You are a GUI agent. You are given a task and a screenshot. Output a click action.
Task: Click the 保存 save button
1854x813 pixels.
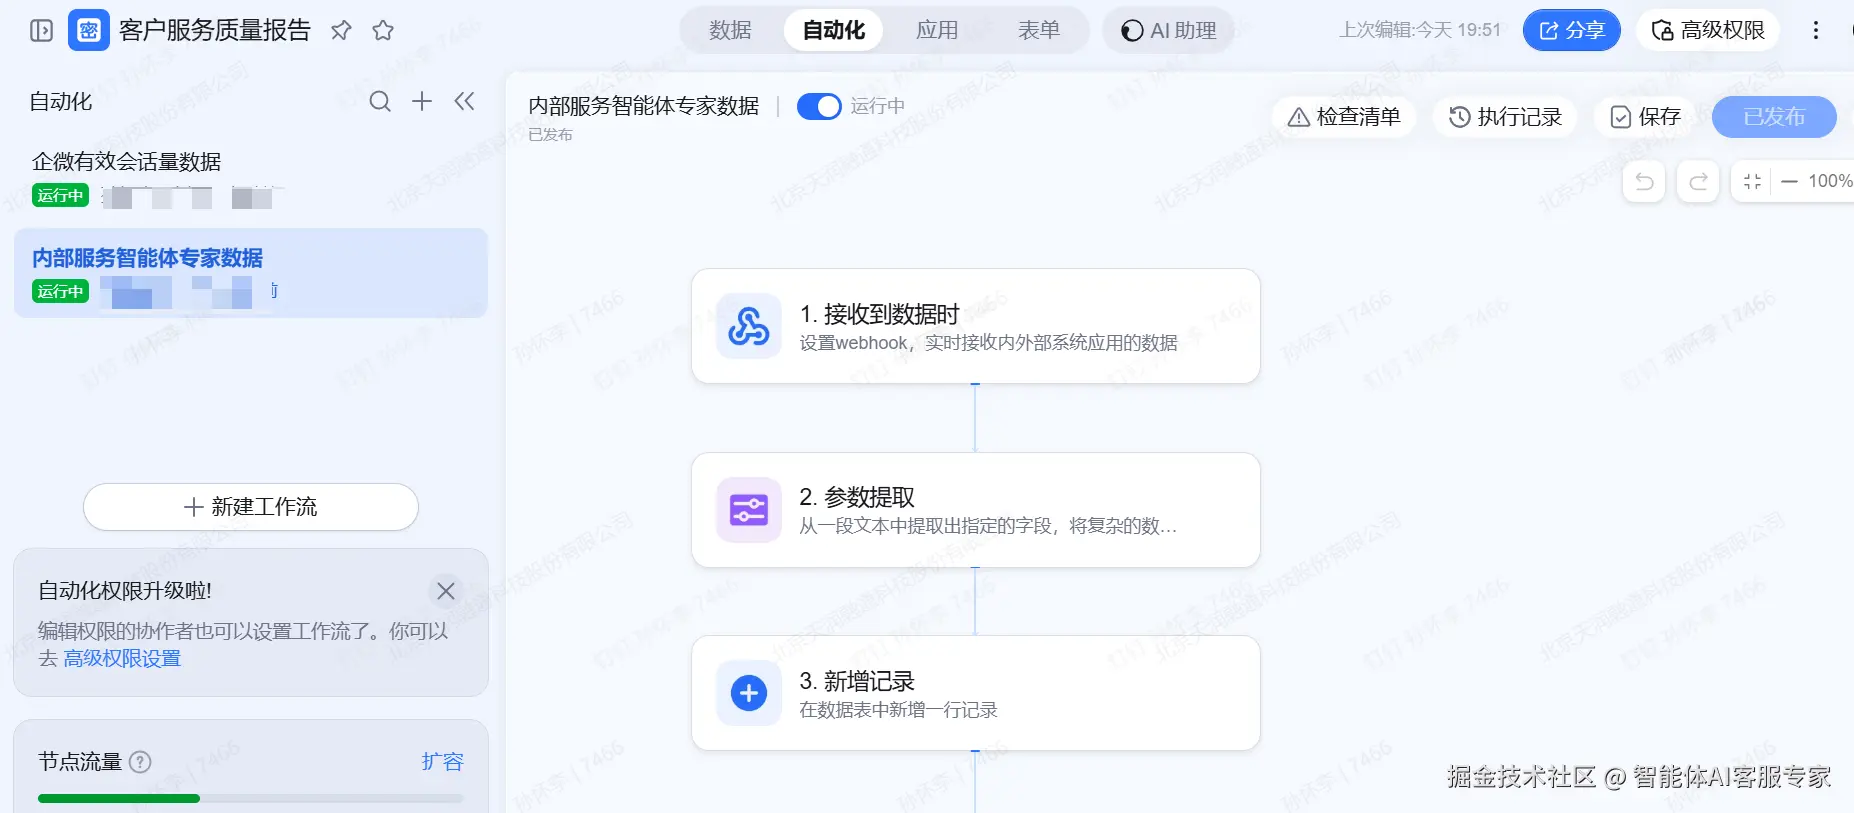click(x=1645, y=117)
